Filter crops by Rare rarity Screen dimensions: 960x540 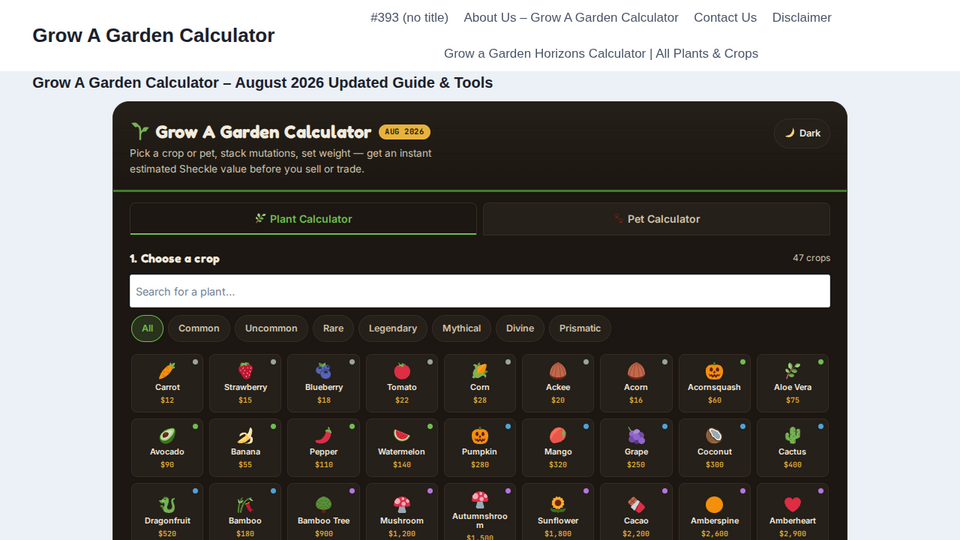[x=333, y=328]
